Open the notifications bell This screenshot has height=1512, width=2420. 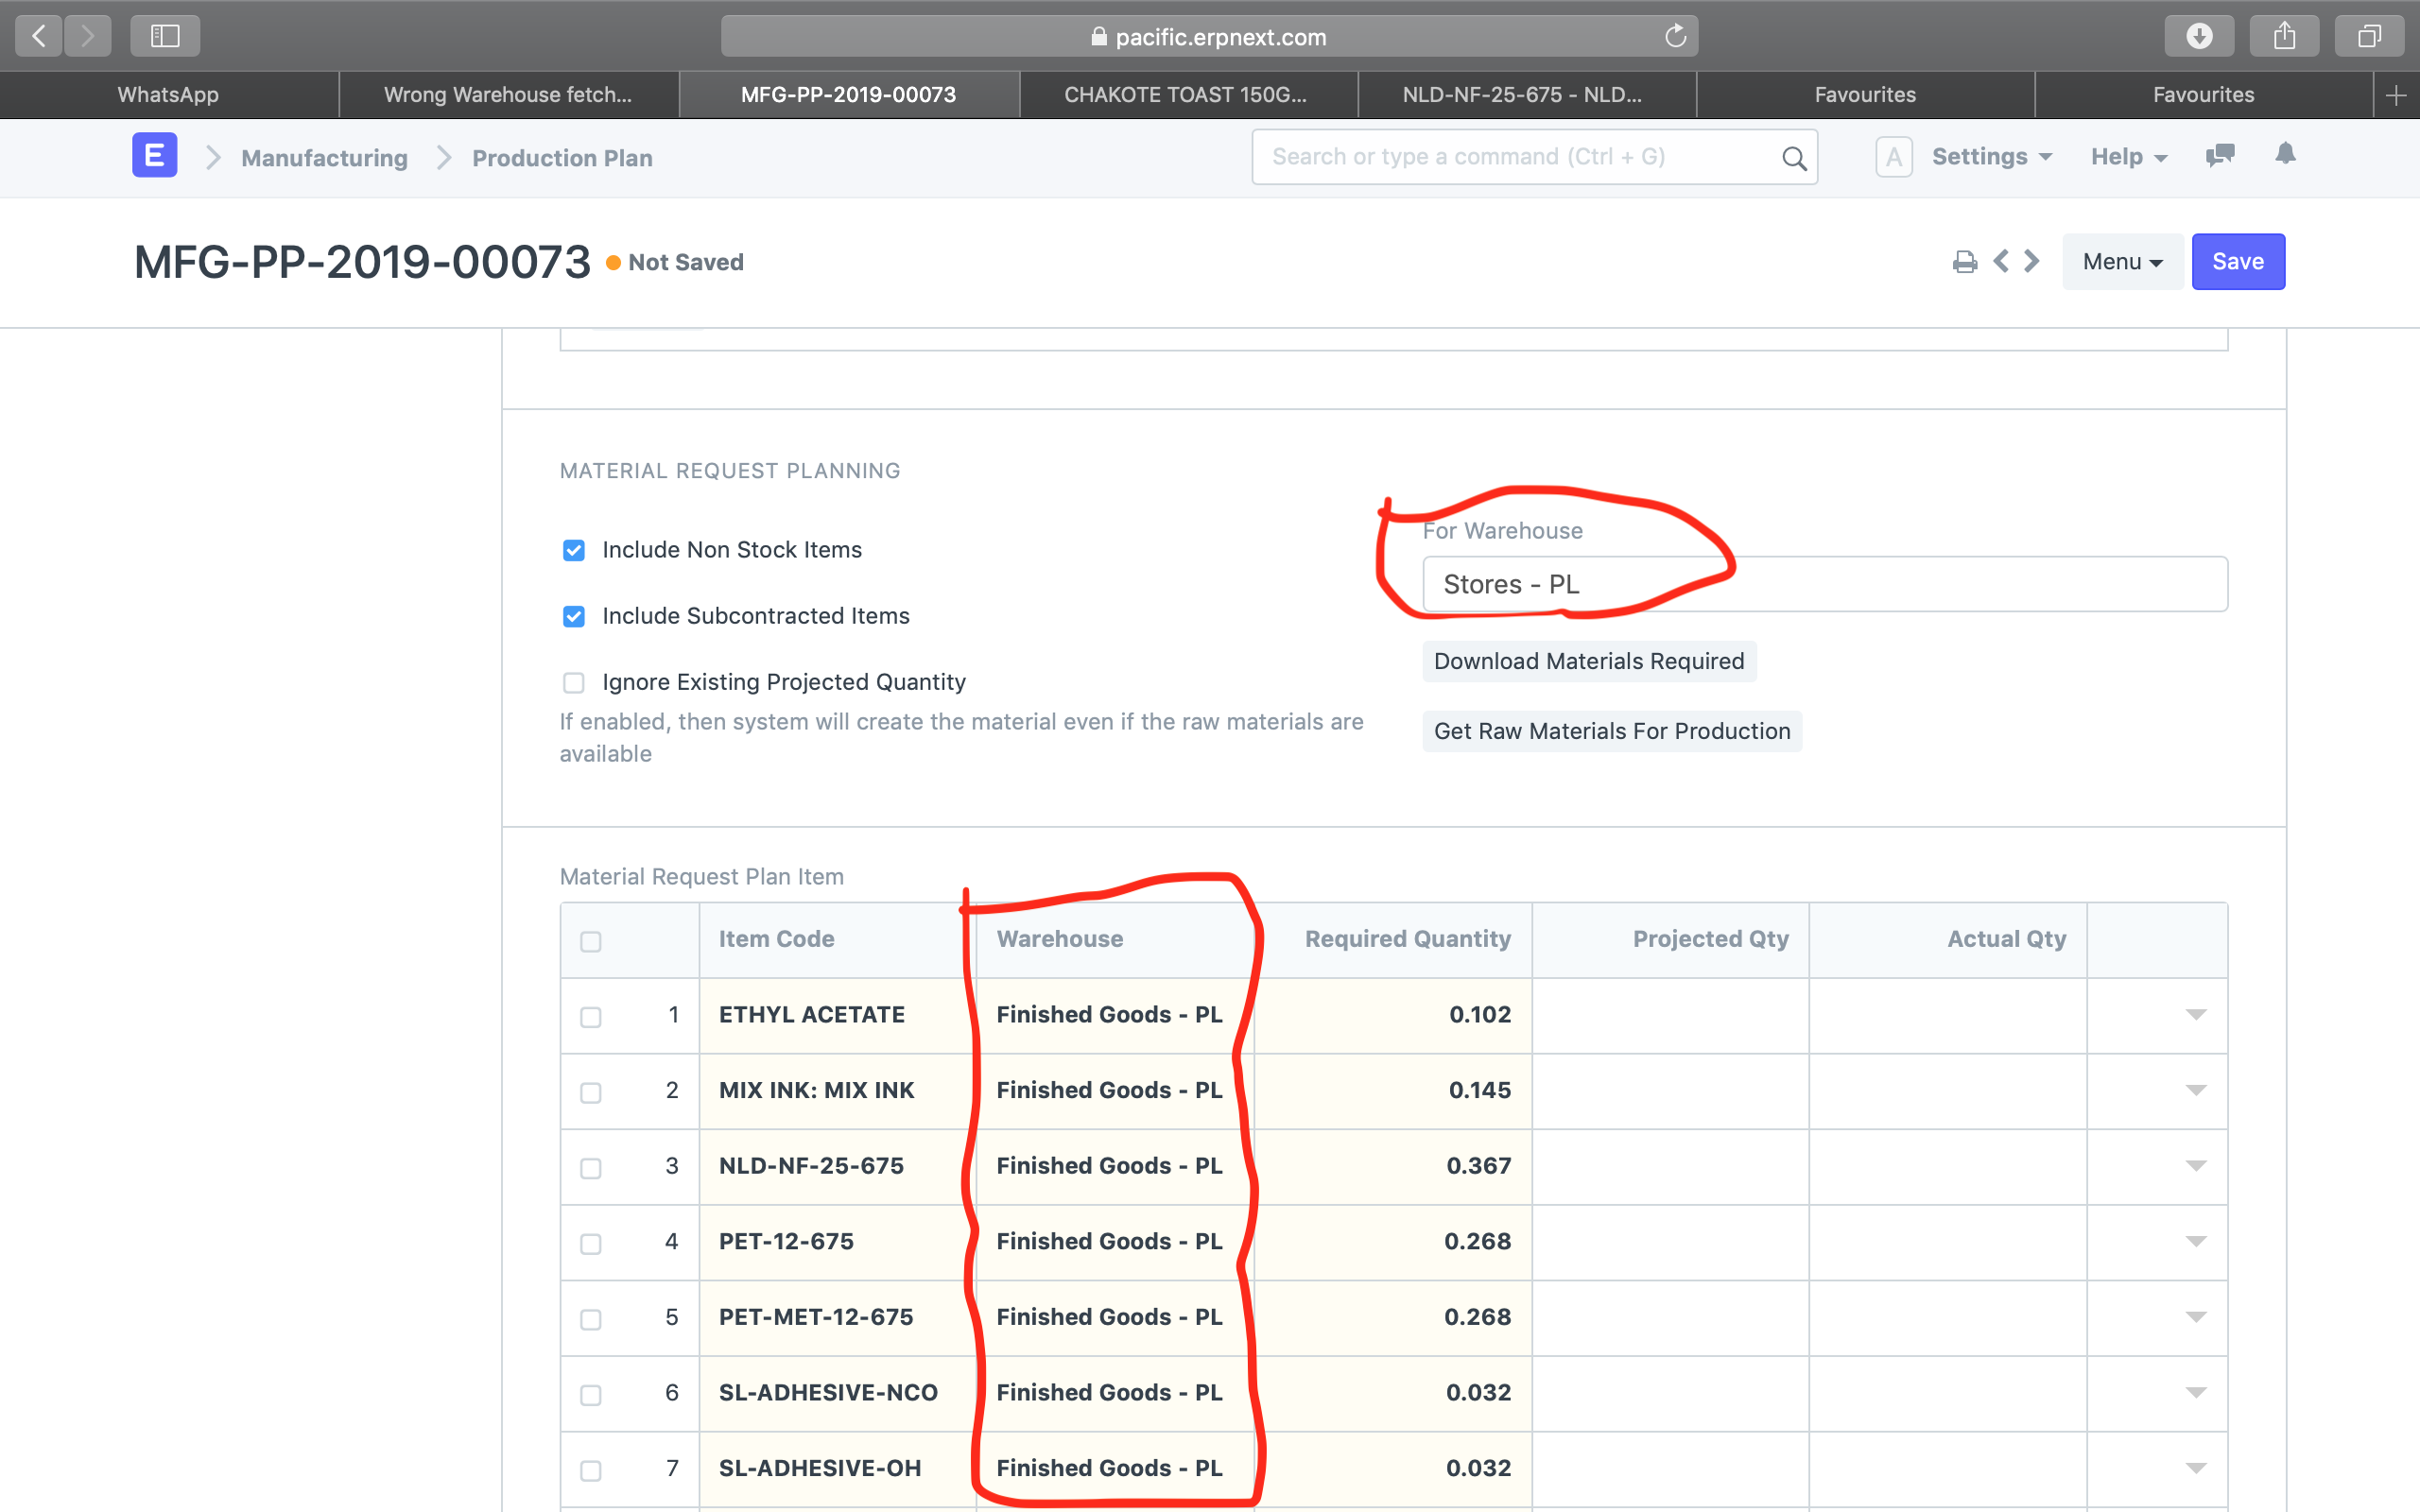pyautogui.click(x=2285, y=156)
